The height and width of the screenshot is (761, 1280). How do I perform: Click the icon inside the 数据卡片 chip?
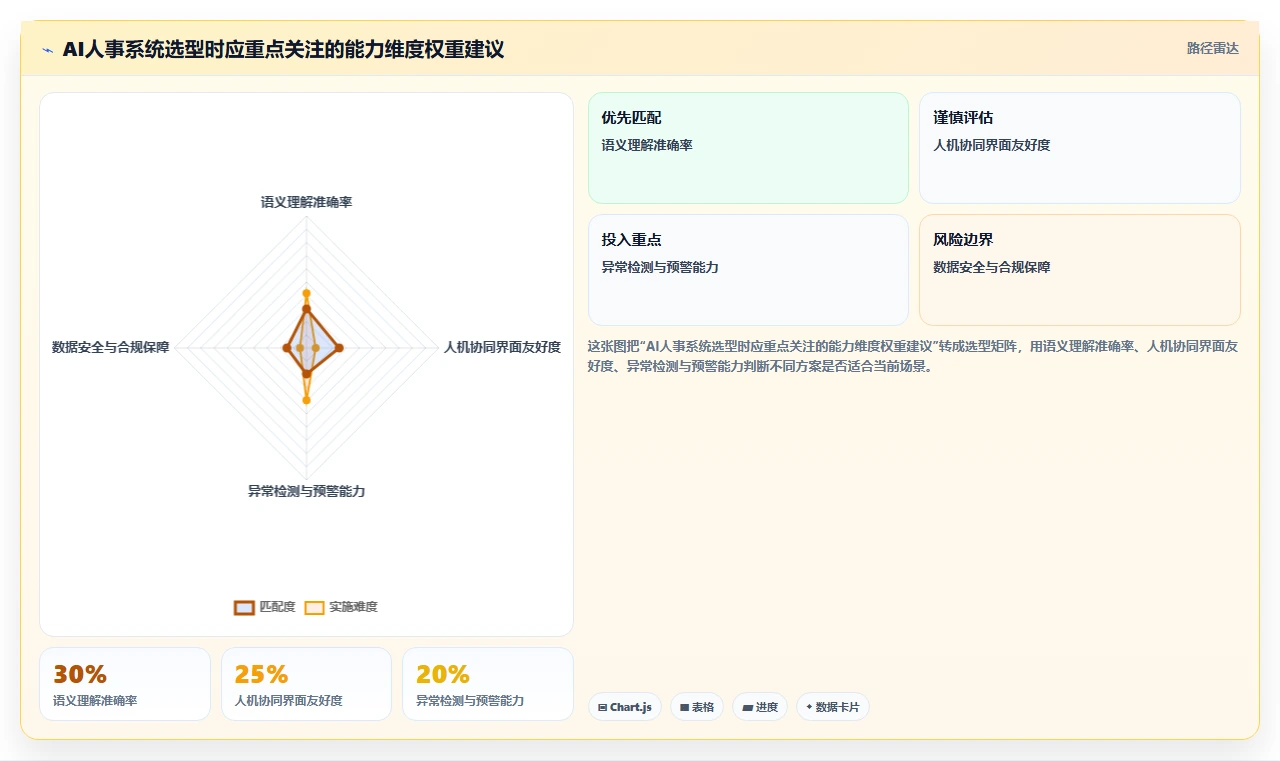(x=809, y=707)
